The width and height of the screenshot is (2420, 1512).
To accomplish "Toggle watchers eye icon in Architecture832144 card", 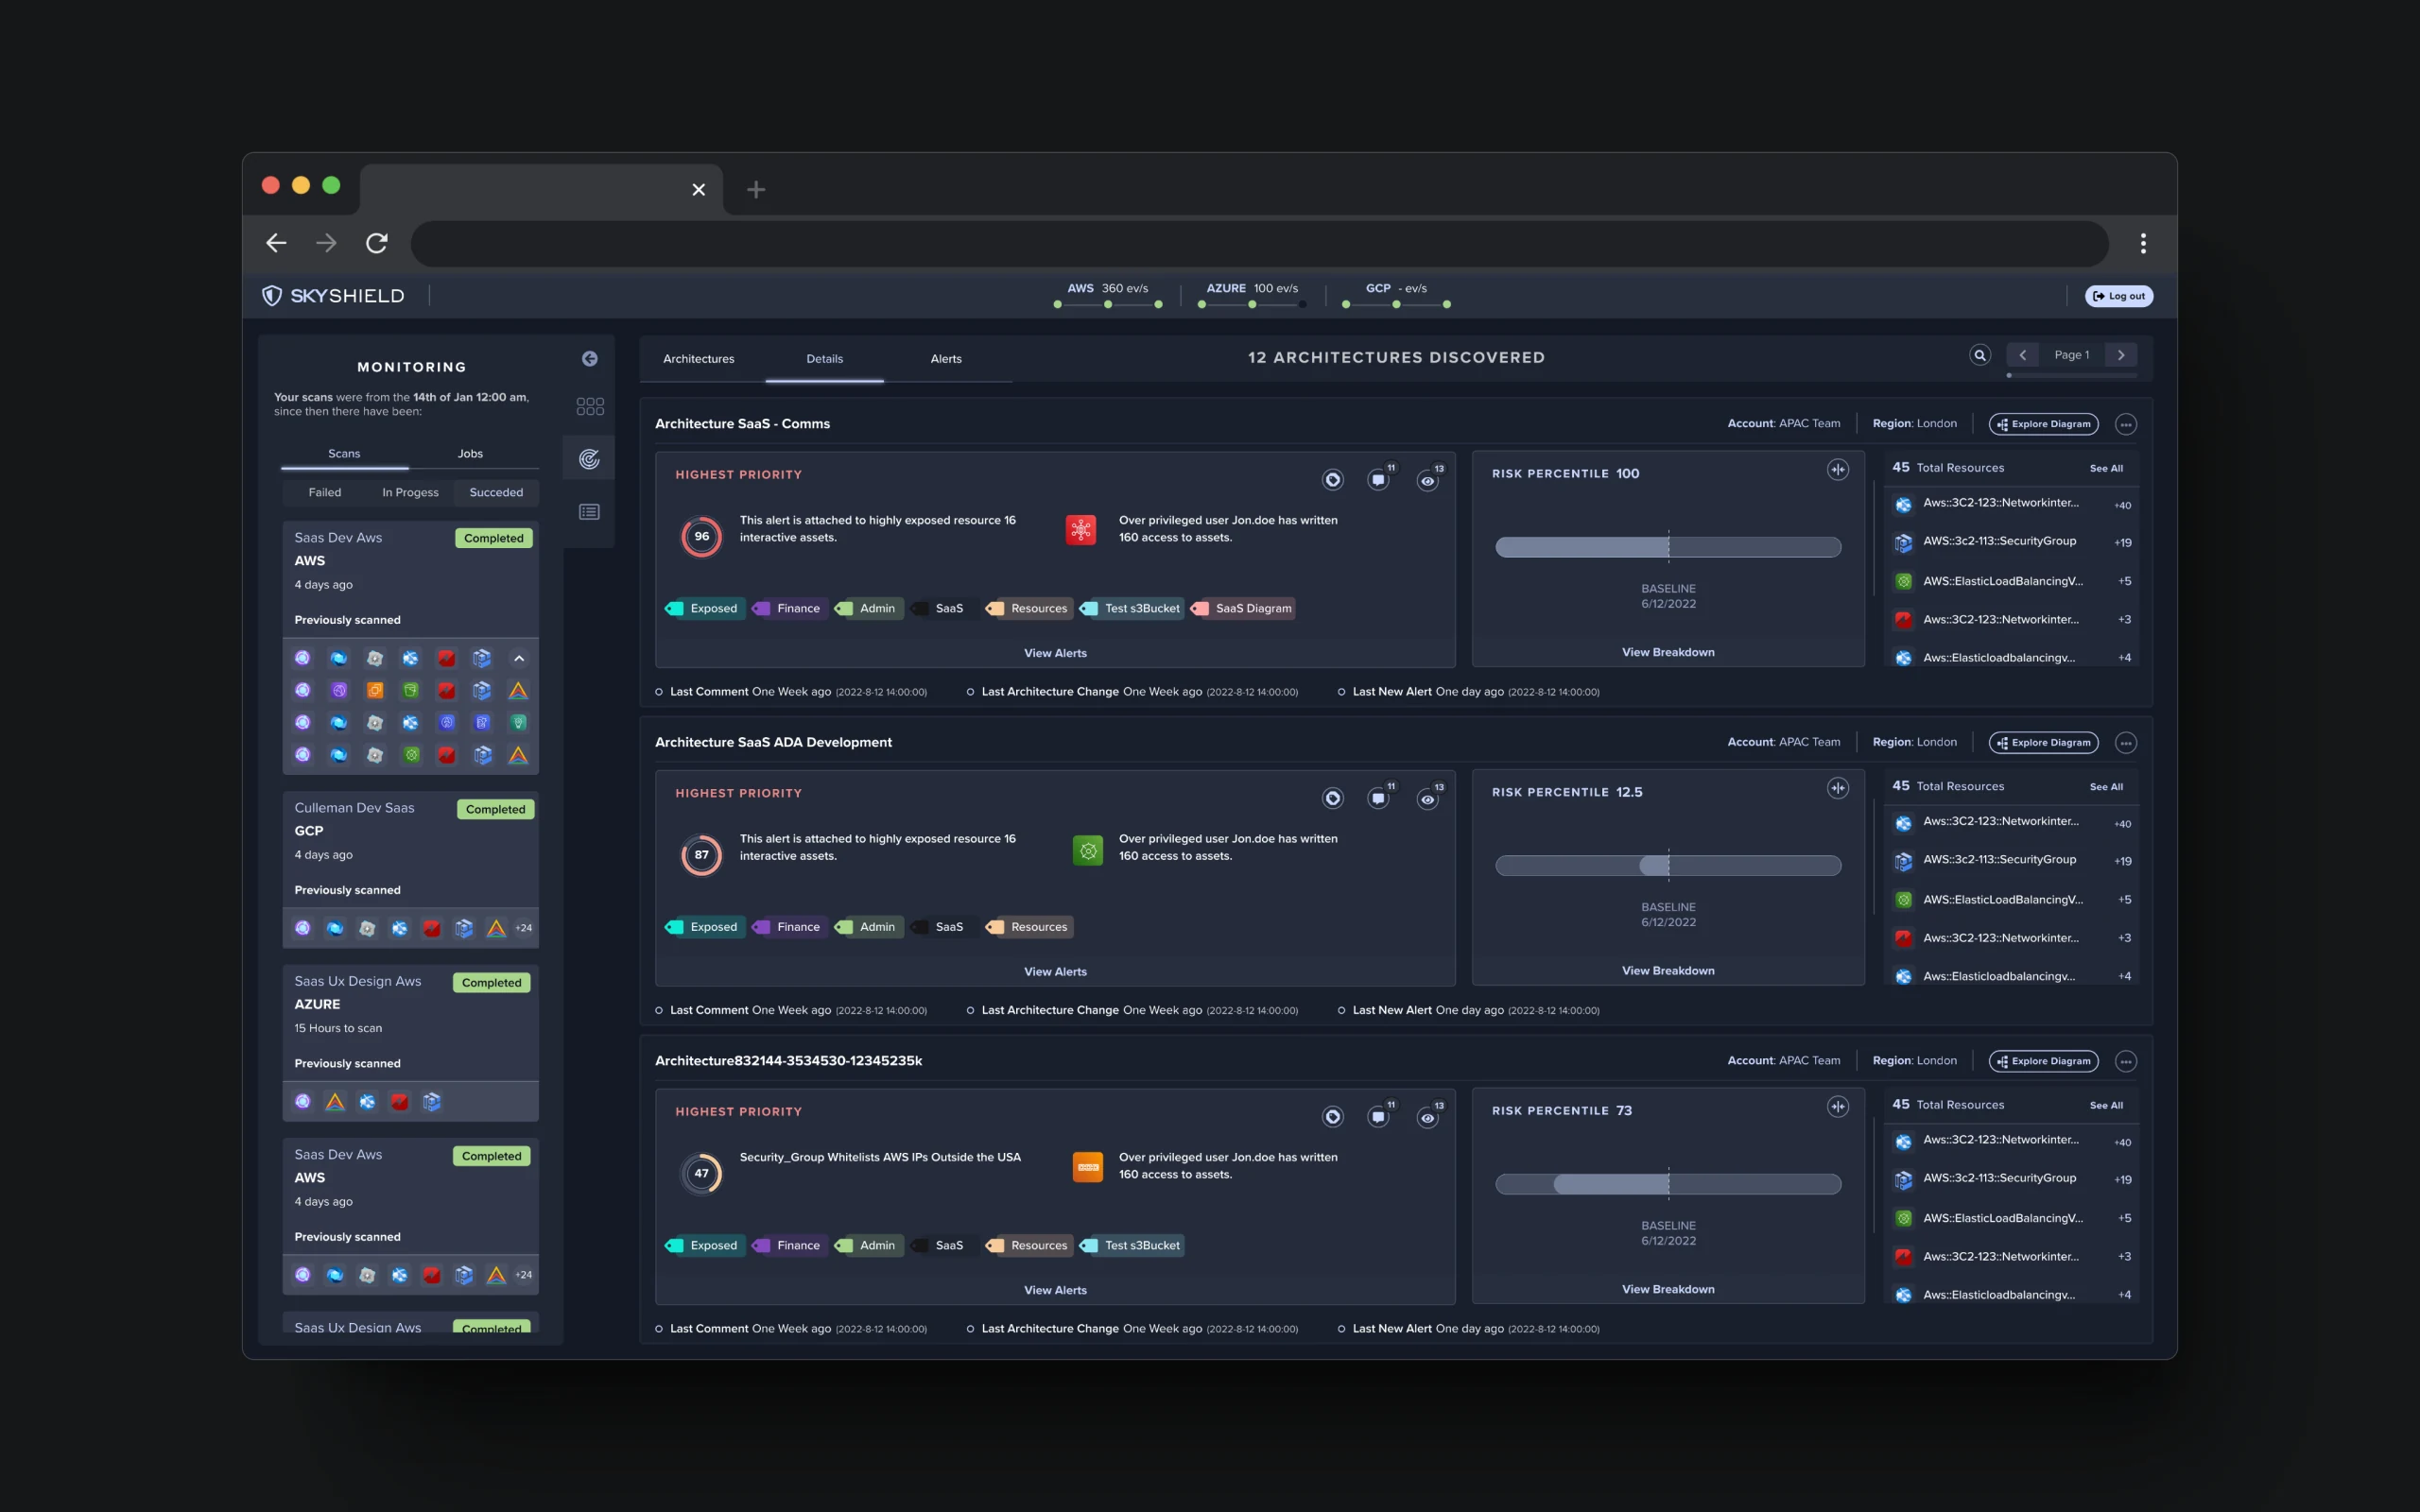I will tap(1428, 1118).
